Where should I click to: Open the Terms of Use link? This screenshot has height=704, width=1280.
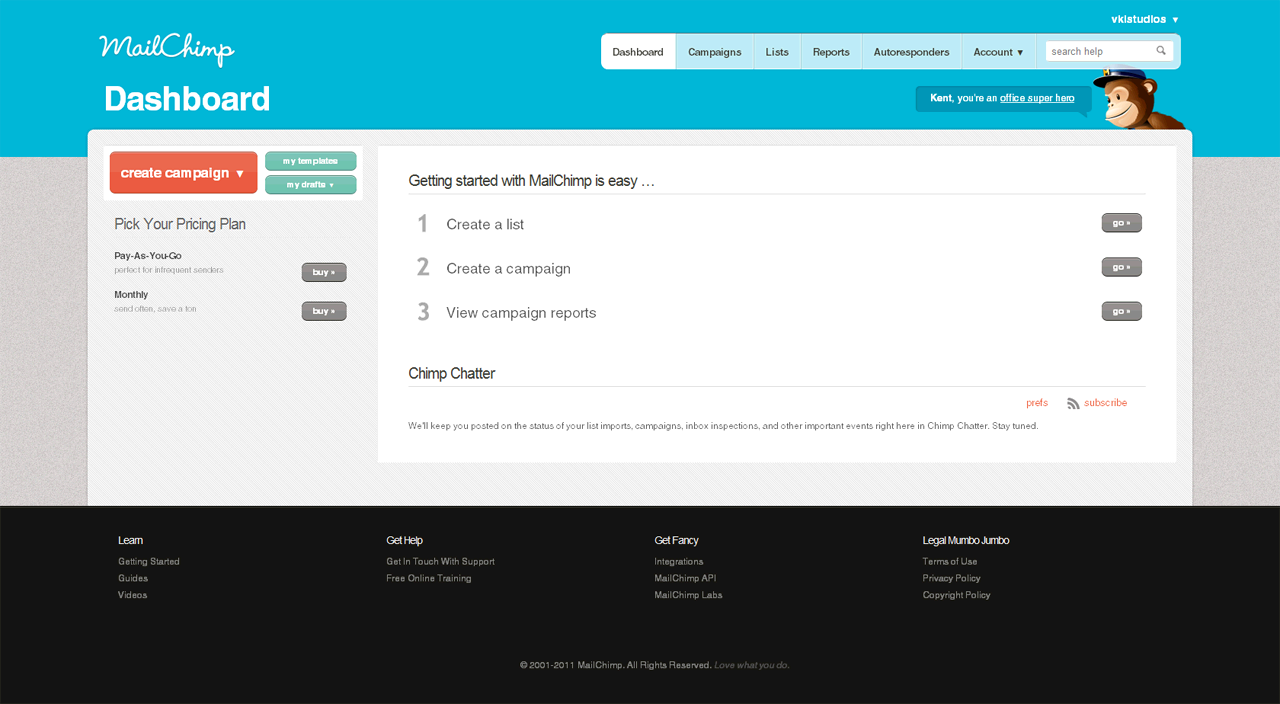click(x=950, y=562)
